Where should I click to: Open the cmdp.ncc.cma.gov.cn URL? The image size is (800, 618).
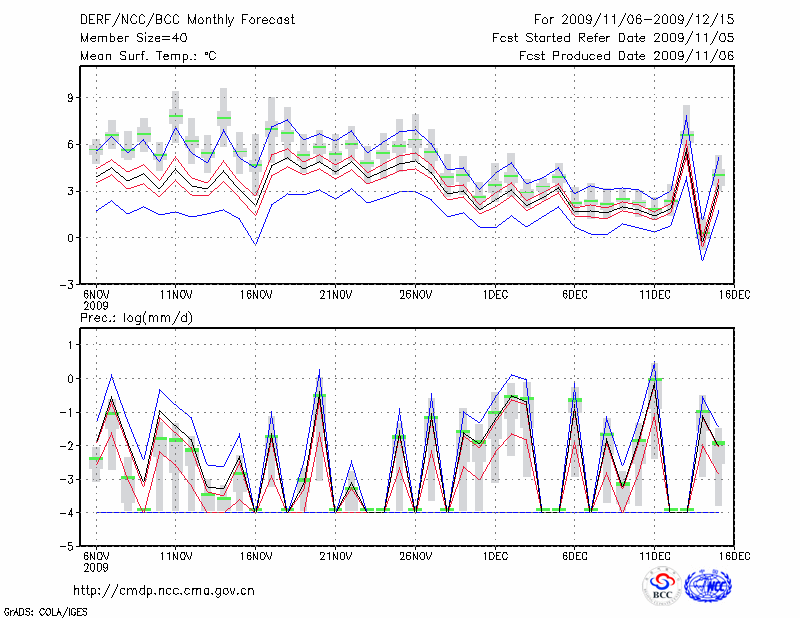pos(164,590)
